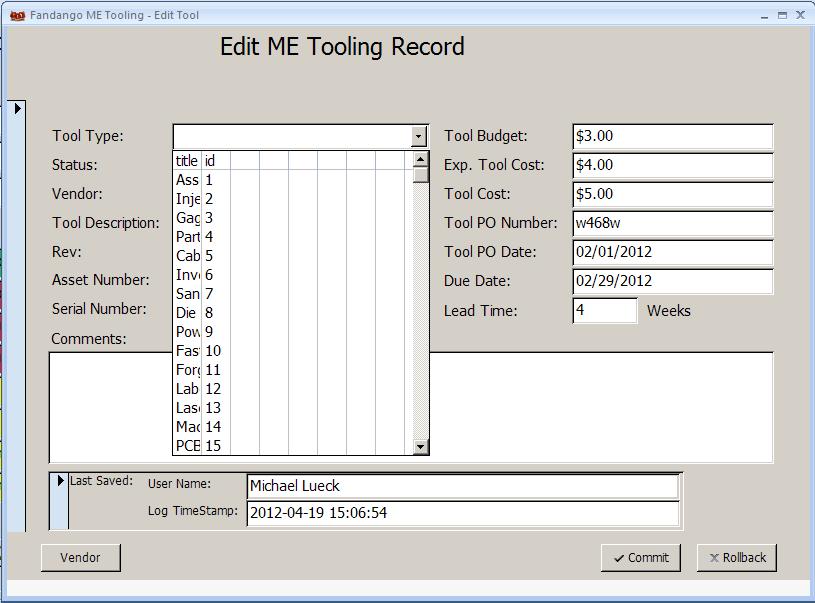Click the record selector arrow beside Tool Type
The height and width of the screenshot is (603, 815).
pyautogui.click(x=18, y=109)
